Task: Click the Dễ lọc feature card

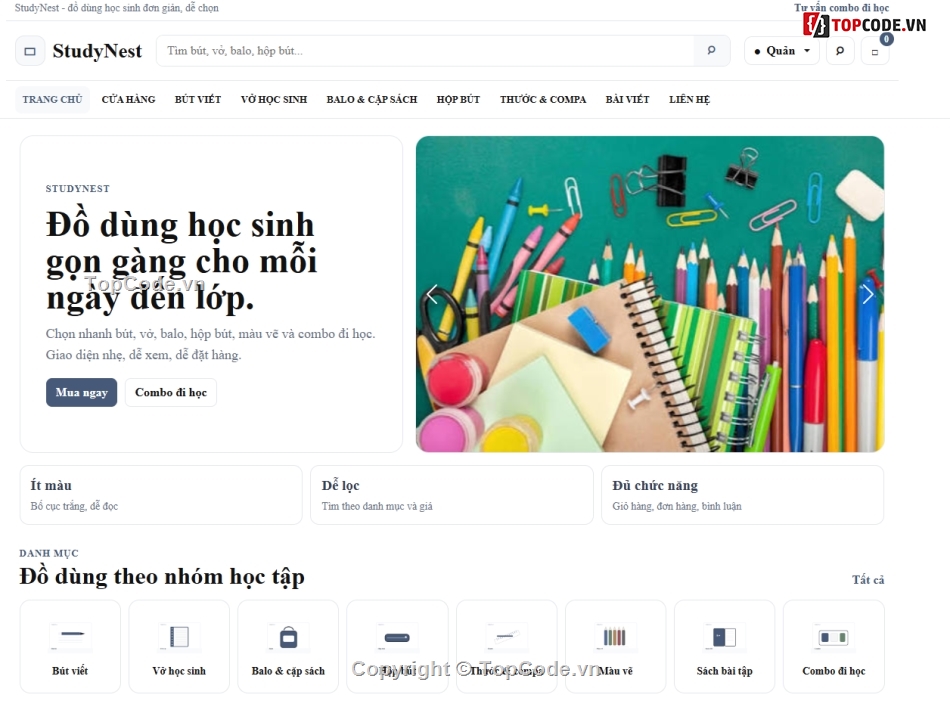Action: tap(452, 495)
